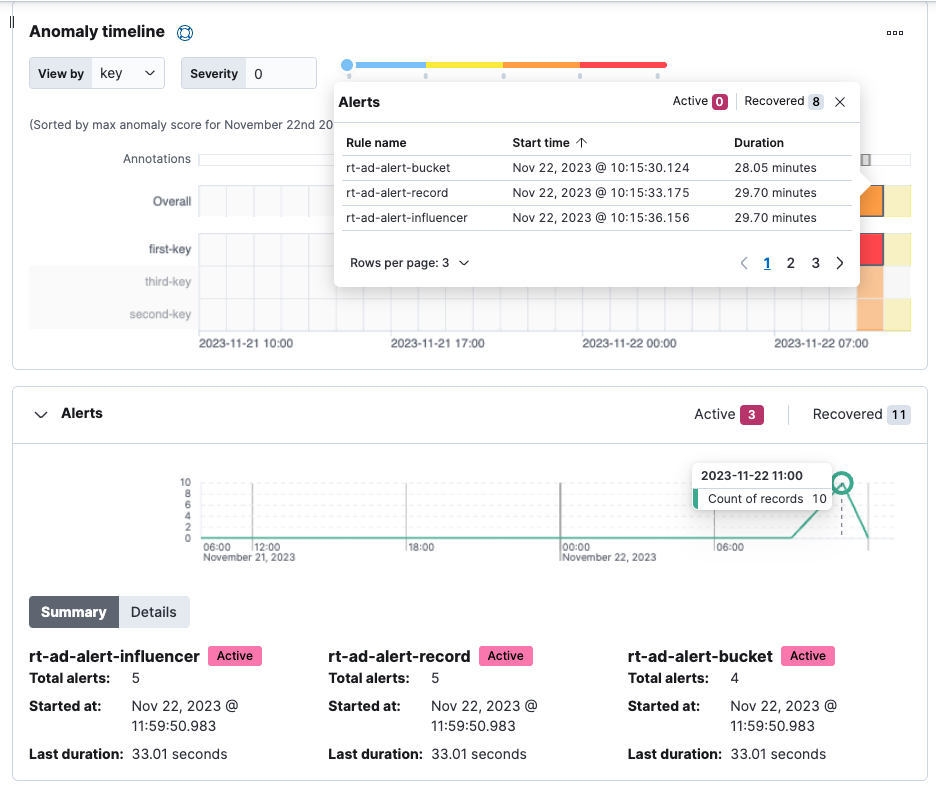Switch to the Details tab
The width and height of the screenshot is (936, 789).
[x=153, y=612]
